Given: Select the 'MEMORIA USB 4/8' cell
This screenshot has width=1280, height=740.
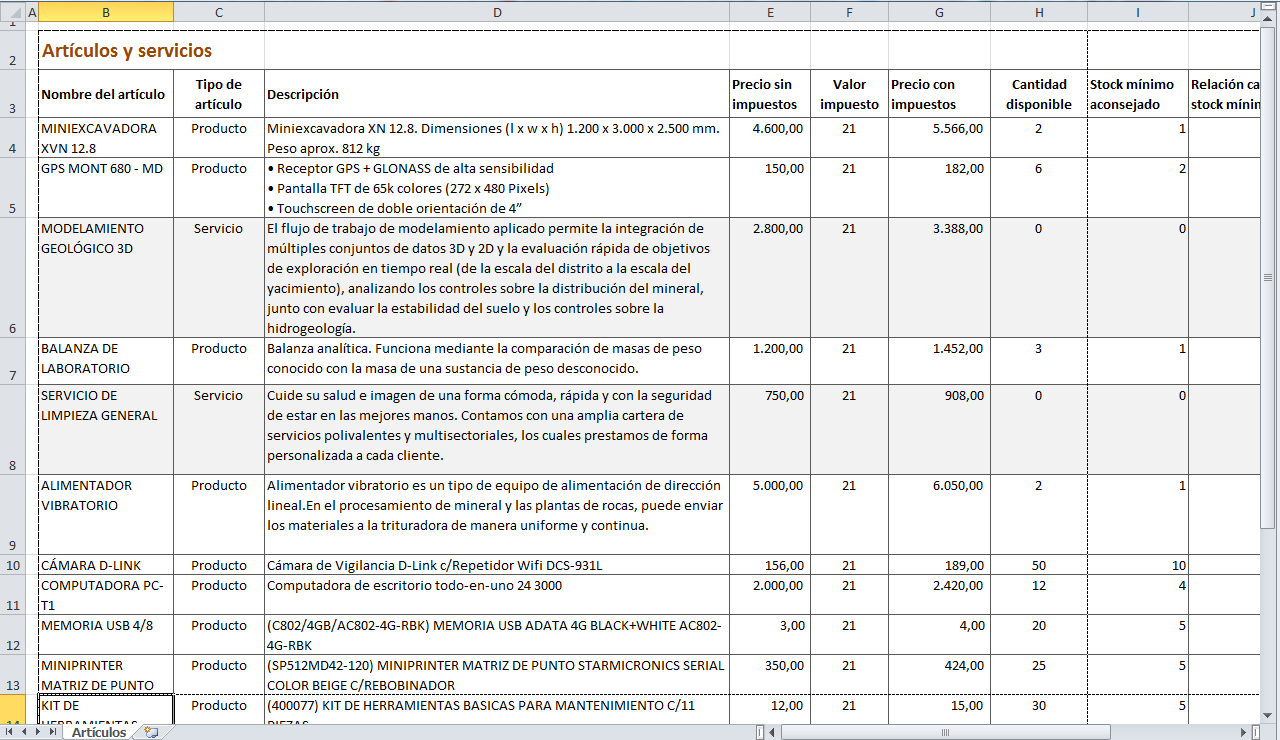Looking at the screenshot, I should (106, 635).
